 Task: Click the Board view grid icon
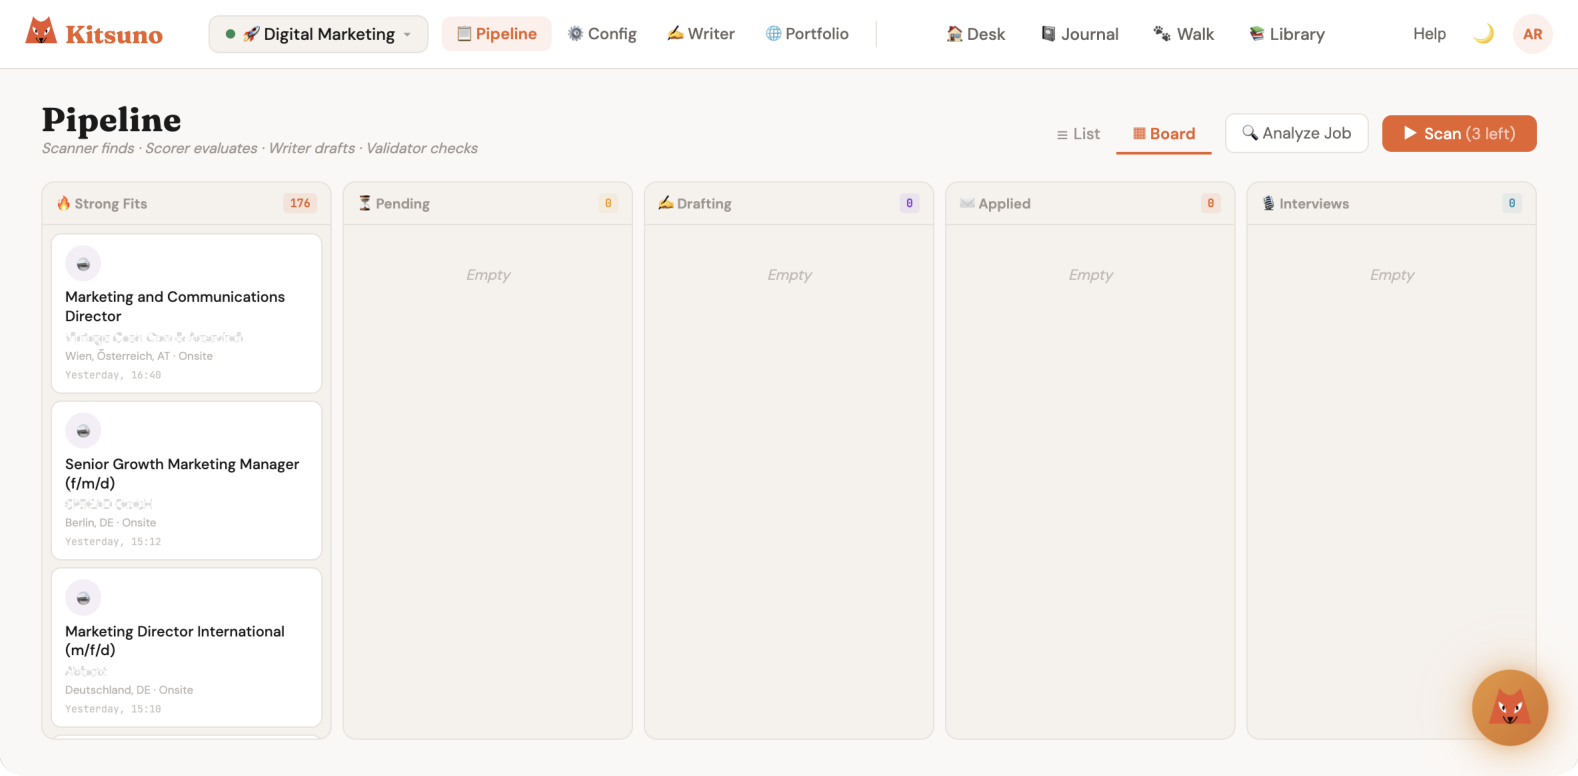click(x=1139, y=134)
